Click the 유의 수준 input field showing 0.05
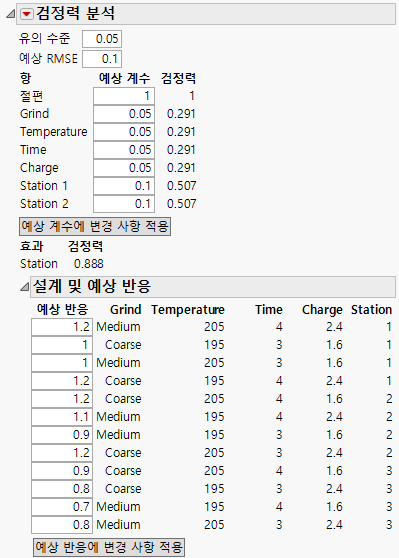 point(102,39)
